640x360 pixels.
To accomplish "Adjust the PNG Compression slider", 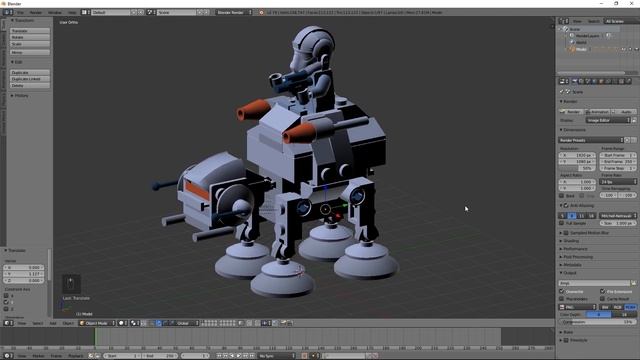I will click(597, 322).
